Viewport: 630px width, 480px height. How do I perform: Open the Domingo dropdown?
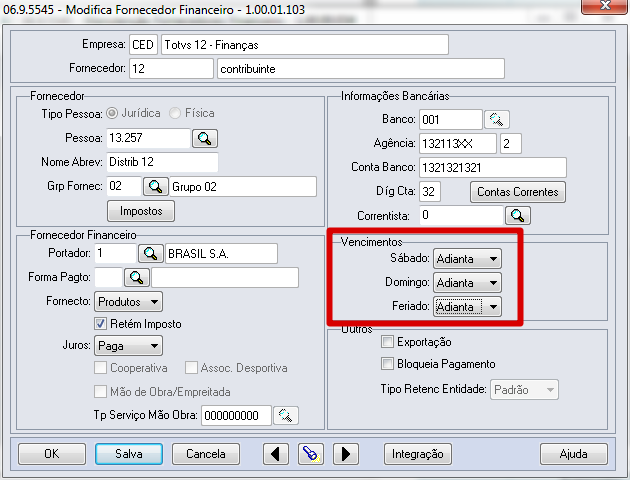coord(467,283)
